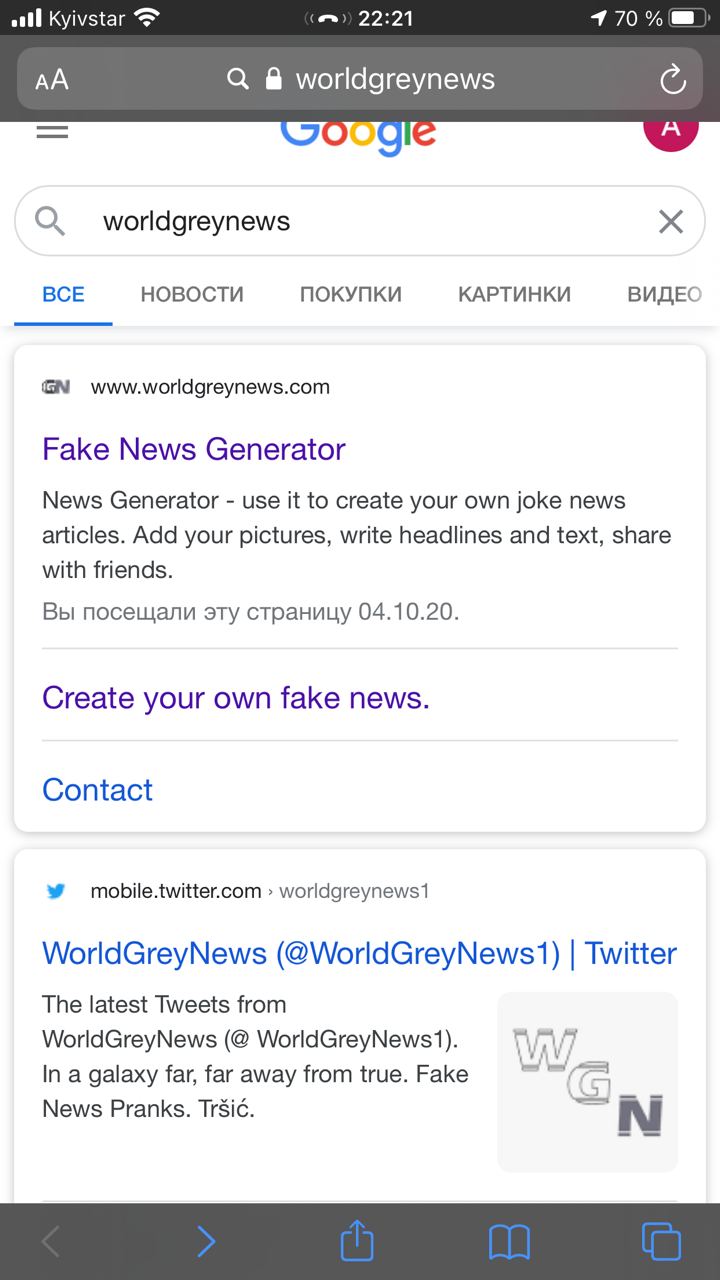Tap the WGN logo thumbnail
720x1280 pixels.
pos(588,1082)
